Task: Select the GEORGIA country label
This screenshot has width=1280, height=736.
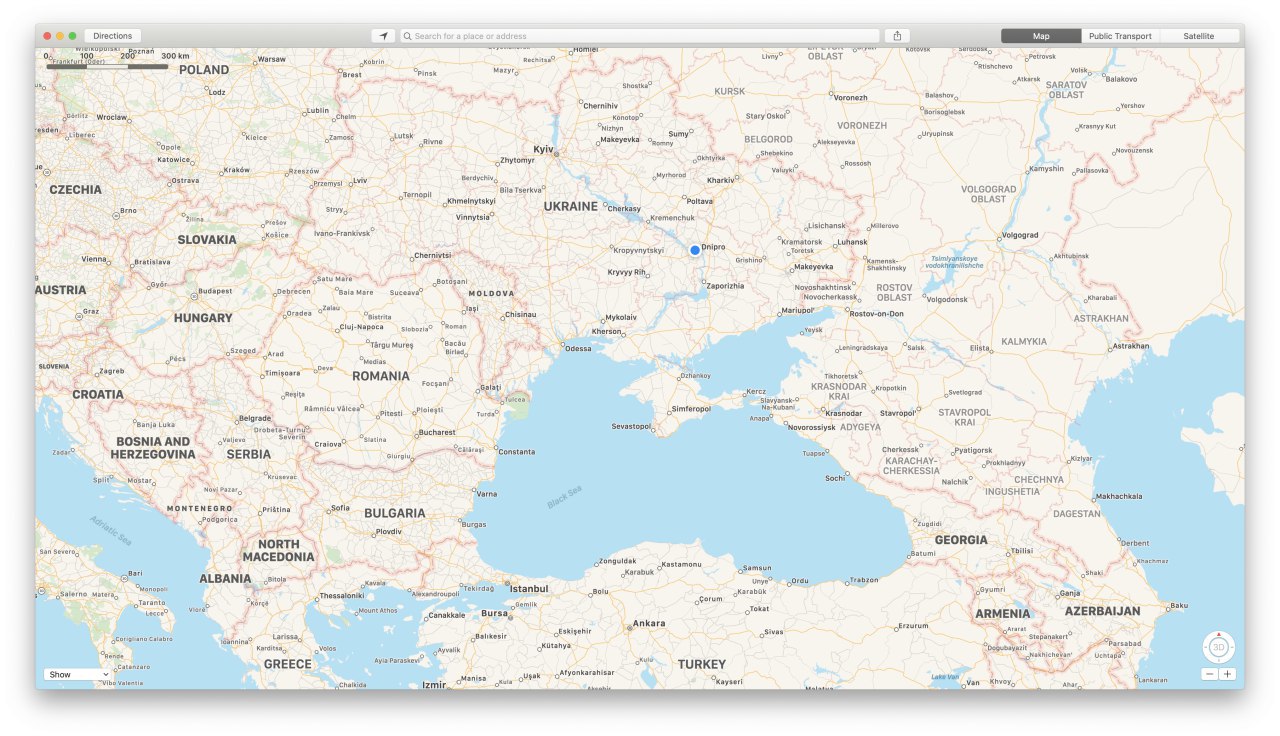Action: coord(961,540)
